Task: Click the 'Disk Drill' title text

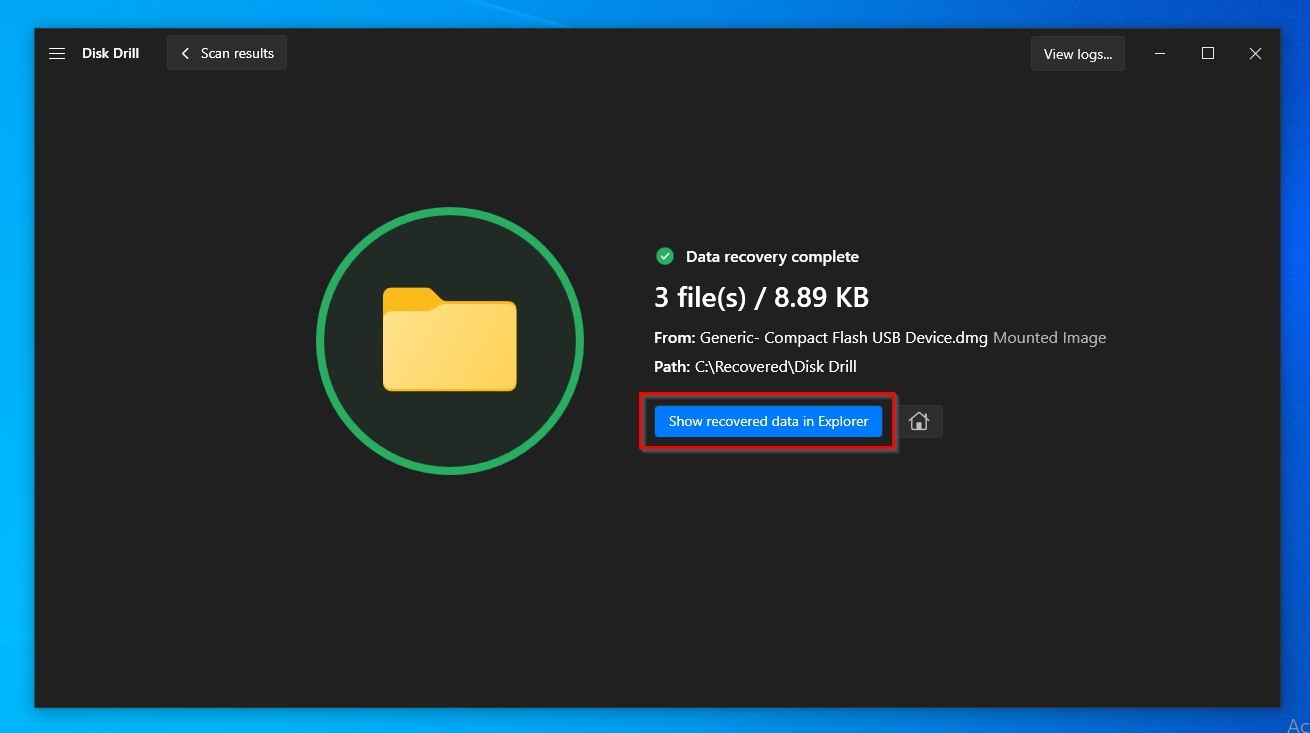Action: [110, 53]
